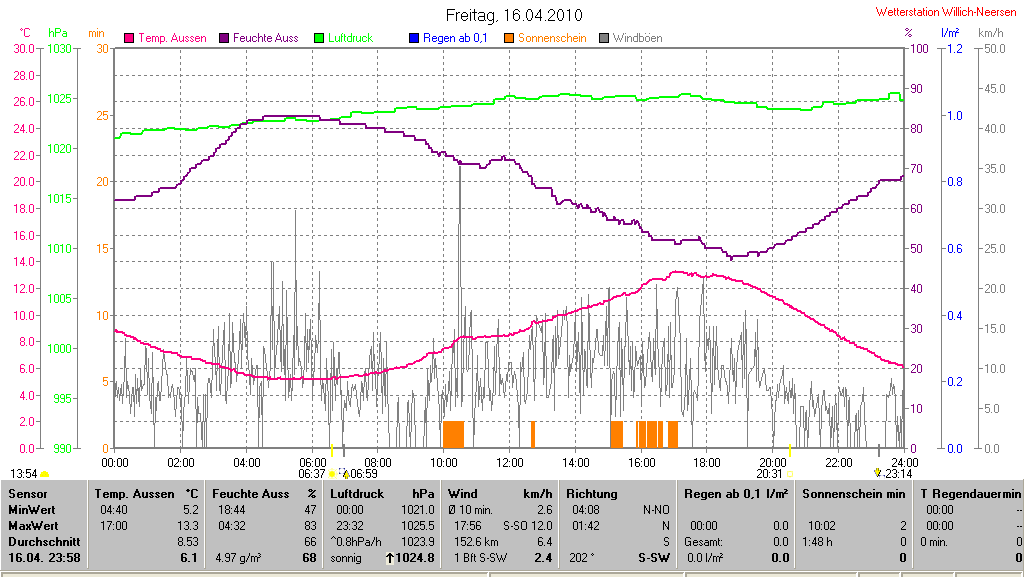Click the average temperature value 8.53
The image size is (1024, 577).
188,542
